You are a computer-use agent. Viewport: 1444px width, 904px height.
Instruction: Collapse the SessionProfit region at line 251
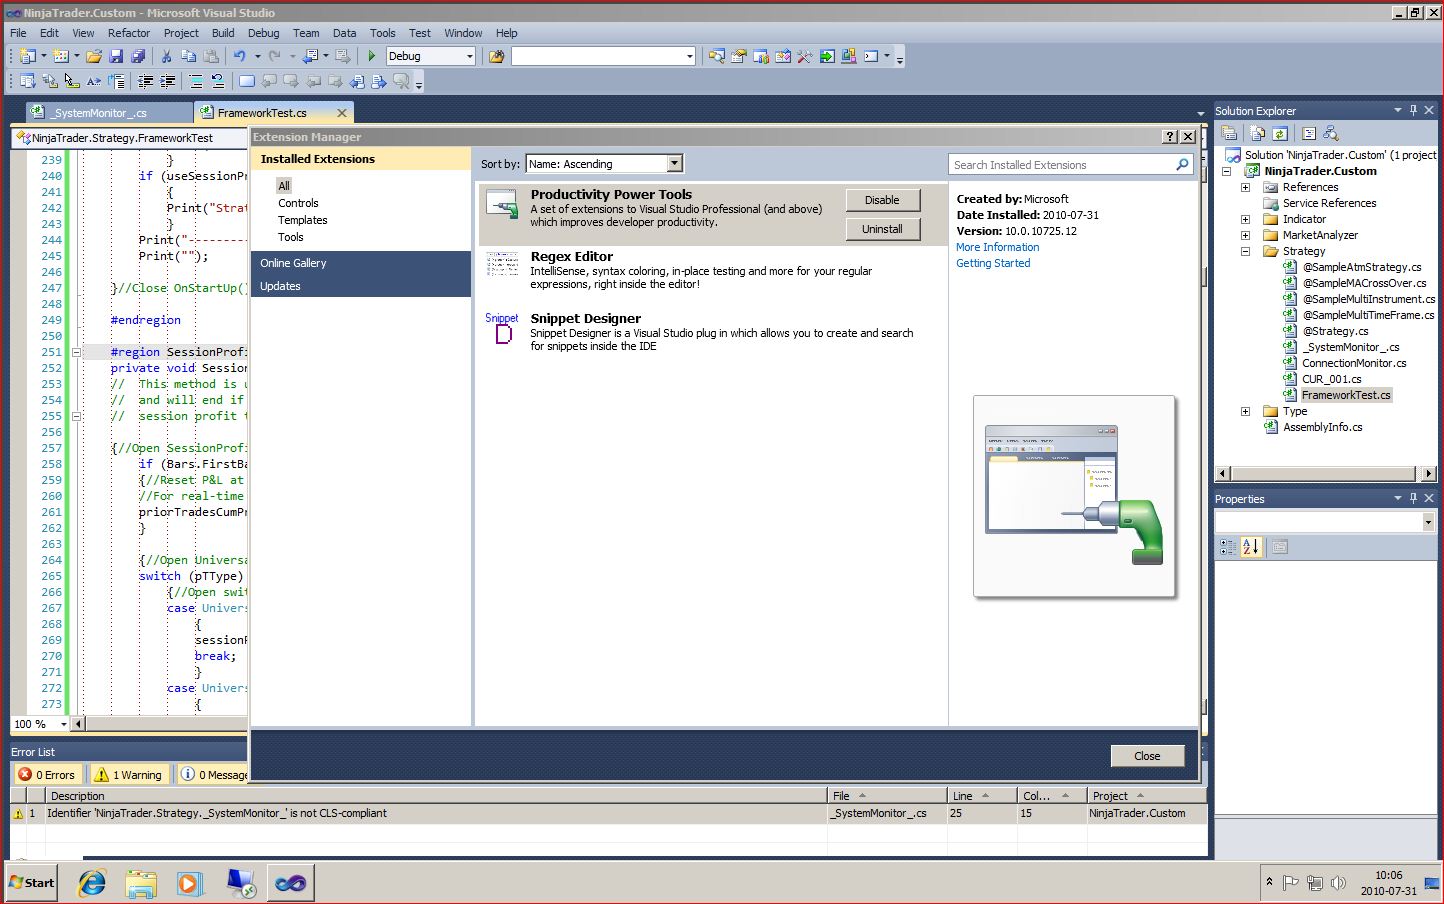click(76, 352)
